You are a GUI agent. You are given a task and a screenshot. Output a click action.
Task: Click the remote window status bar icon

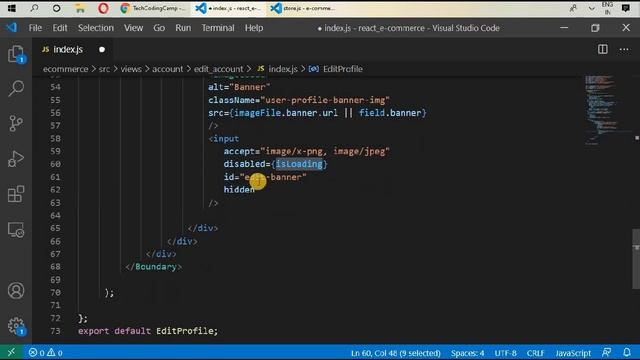tap(11, 352)
